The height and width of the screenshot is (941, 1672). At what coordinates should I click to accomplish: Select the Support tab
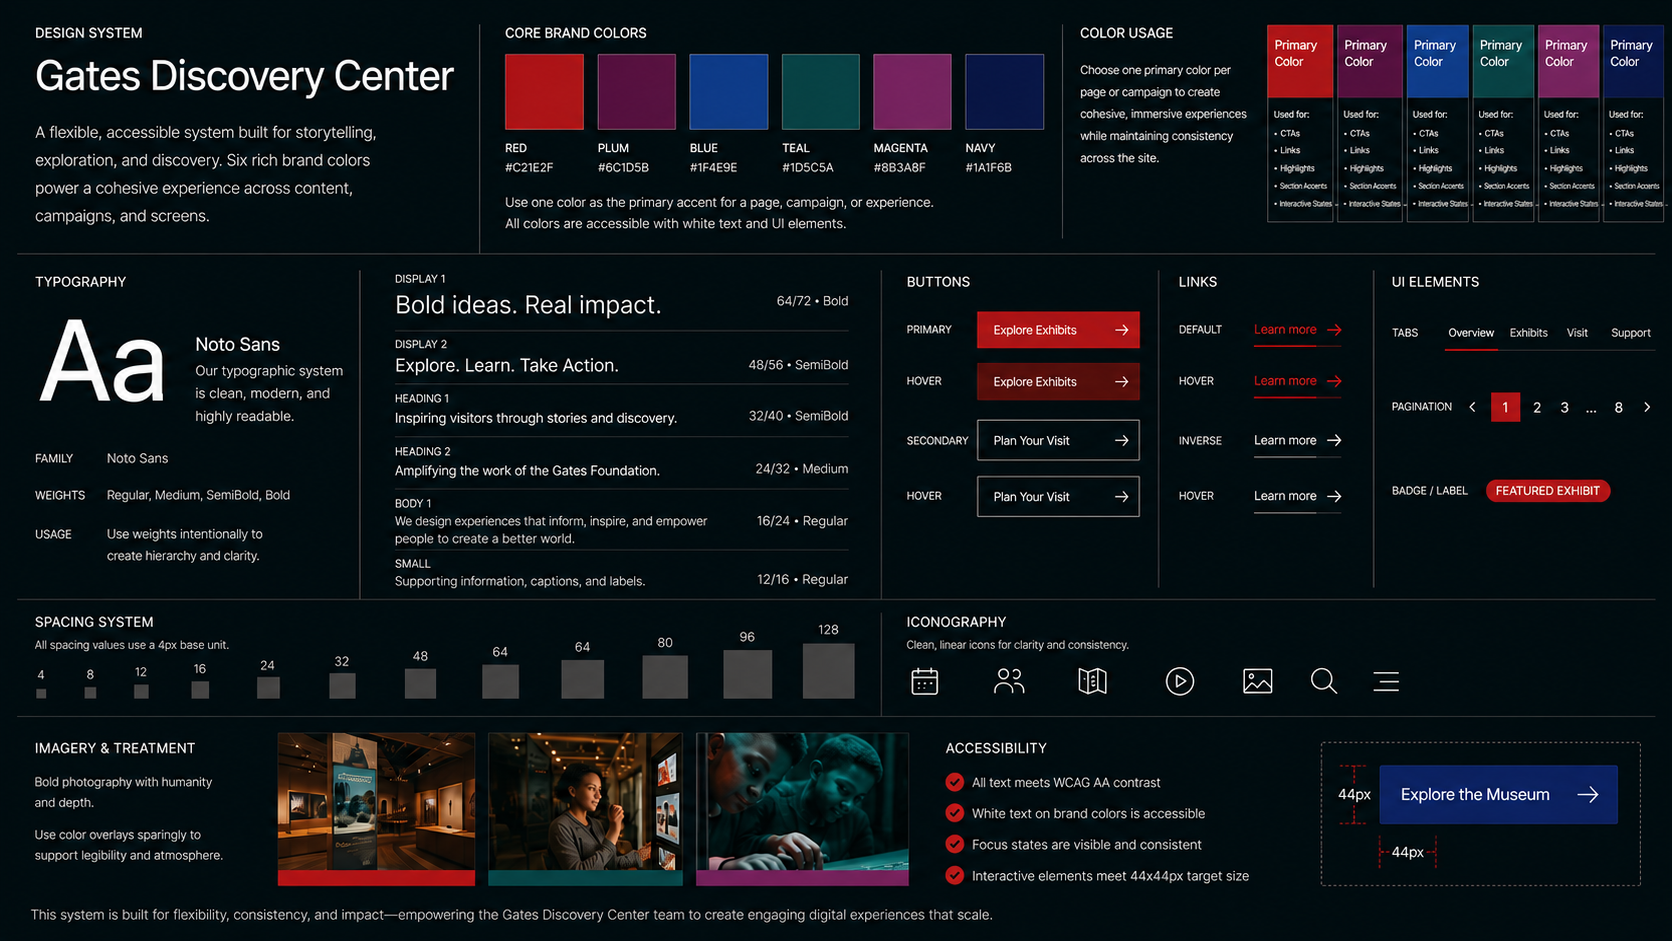click(1631, 333)
